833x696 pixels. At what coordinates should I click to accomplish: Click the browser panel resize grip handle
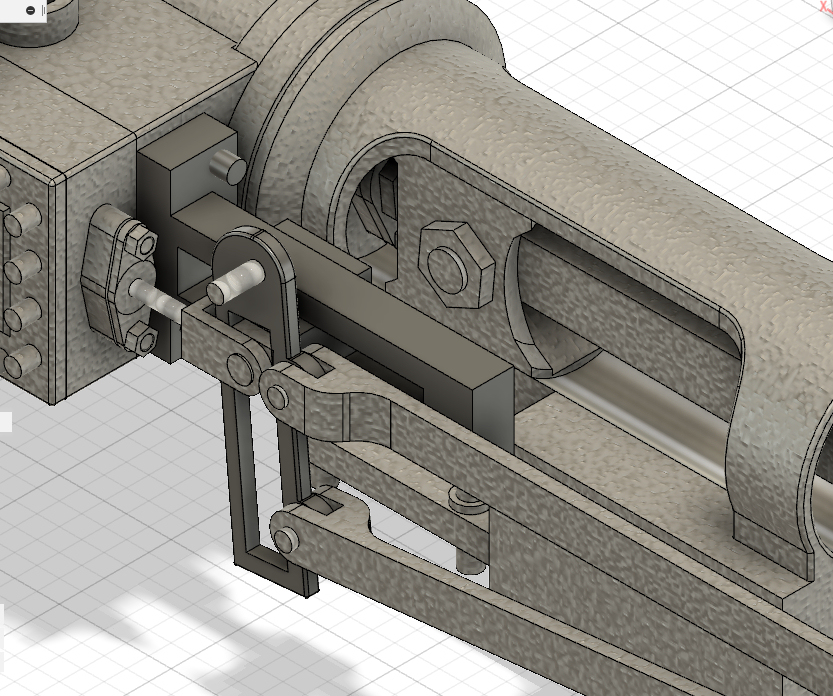[x=43, y=10]
